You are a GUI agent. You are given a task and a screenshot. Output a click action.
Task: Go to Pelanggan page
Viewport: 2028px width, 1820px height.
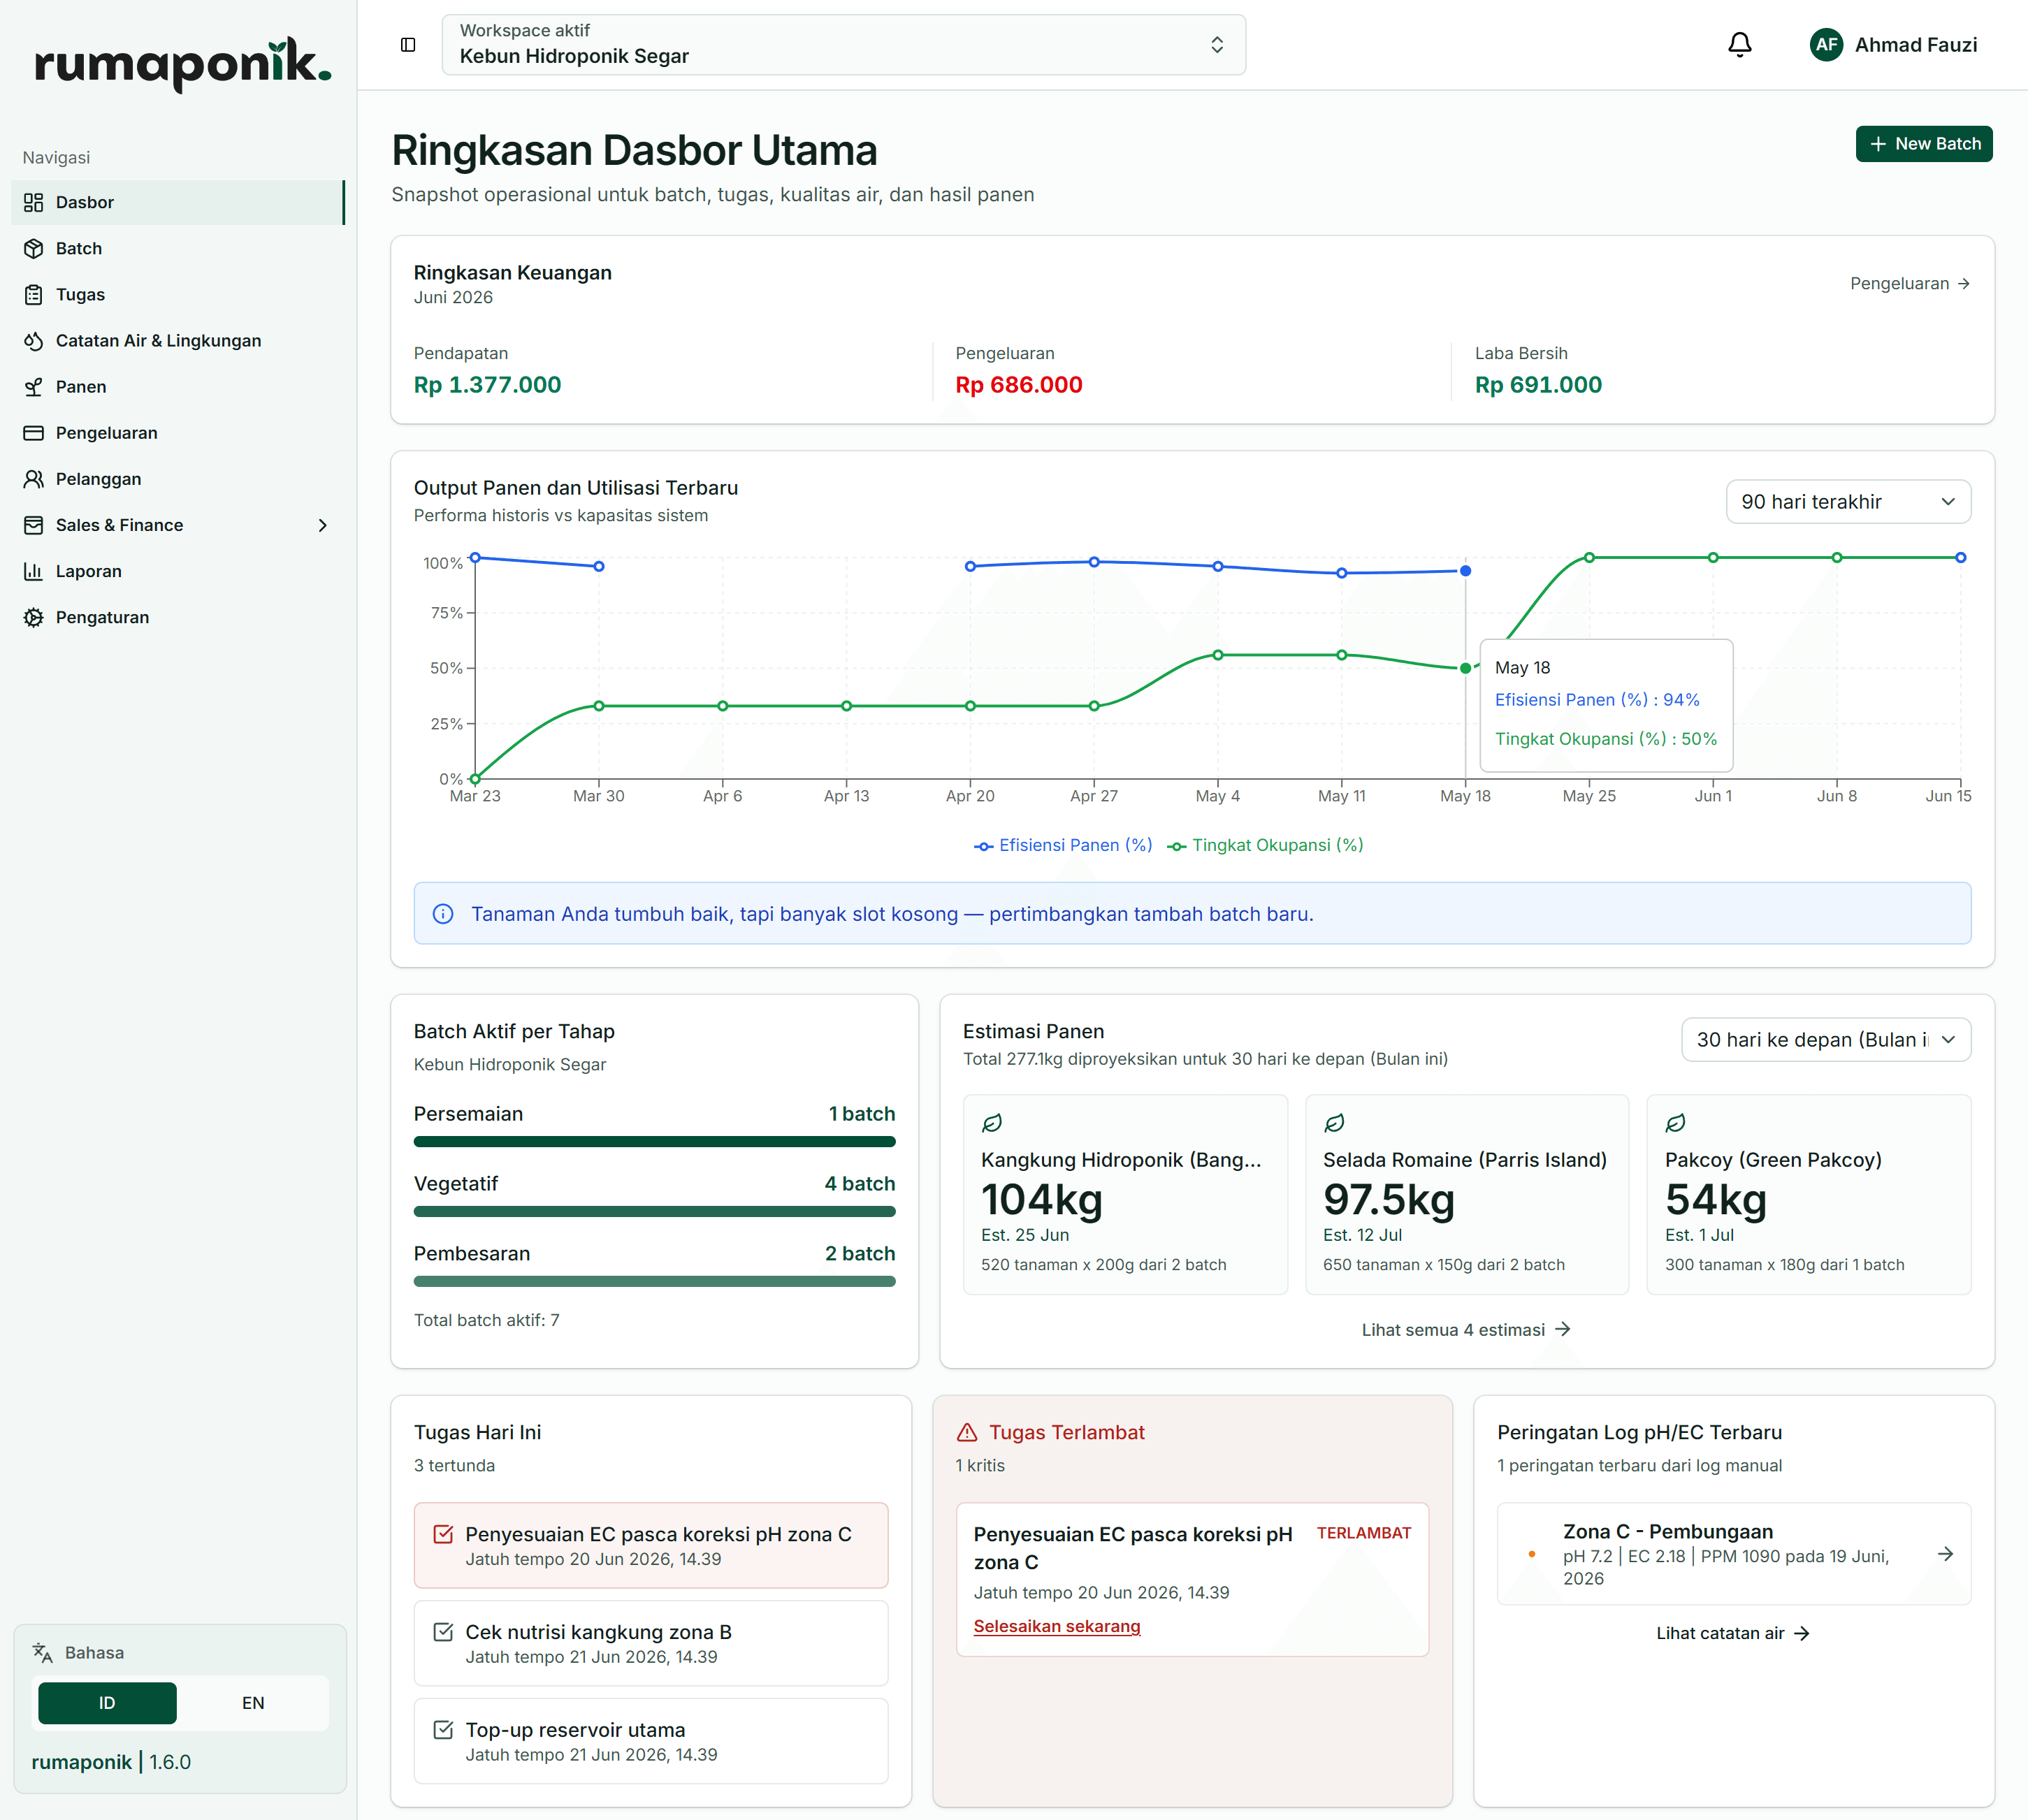[x=178, y=479]
